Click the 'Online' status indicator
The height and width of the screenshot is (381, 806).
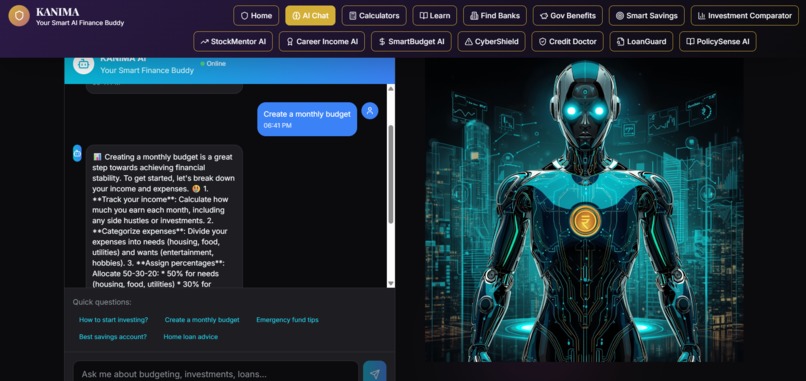(213, 64)
